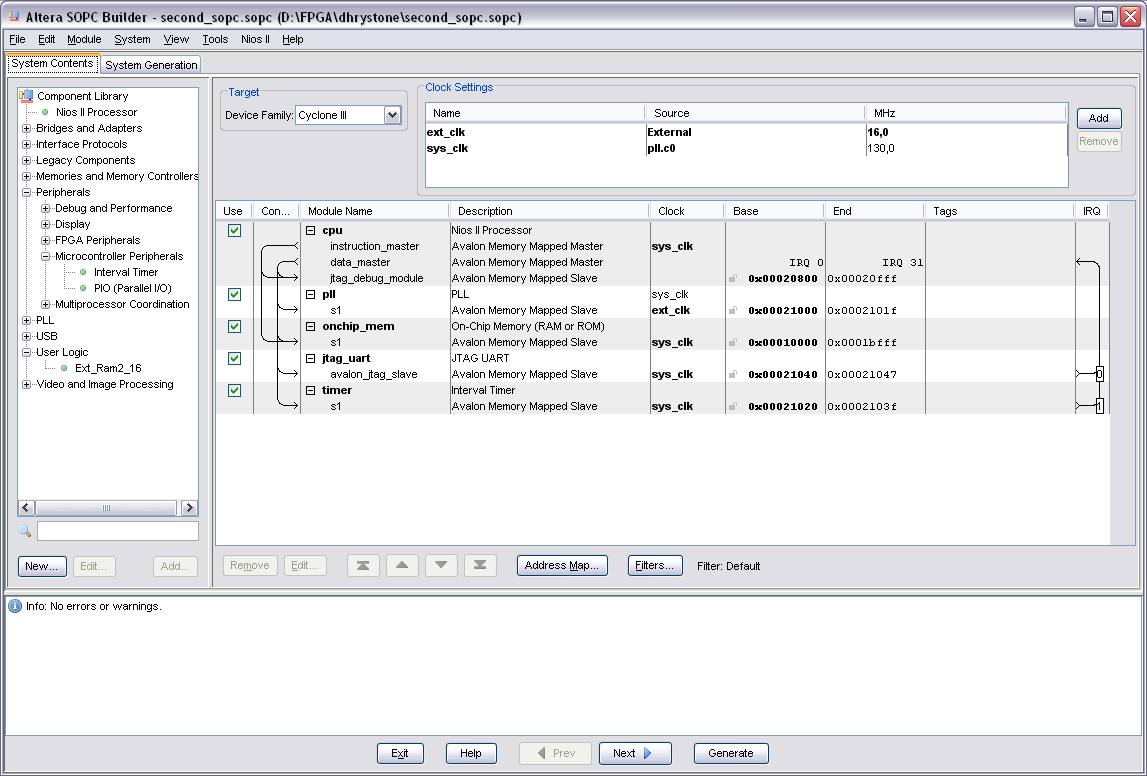Click the lock icon beside jtag_debug_module base address
Screen dimensions: 1147x776
tap(733, 279)
